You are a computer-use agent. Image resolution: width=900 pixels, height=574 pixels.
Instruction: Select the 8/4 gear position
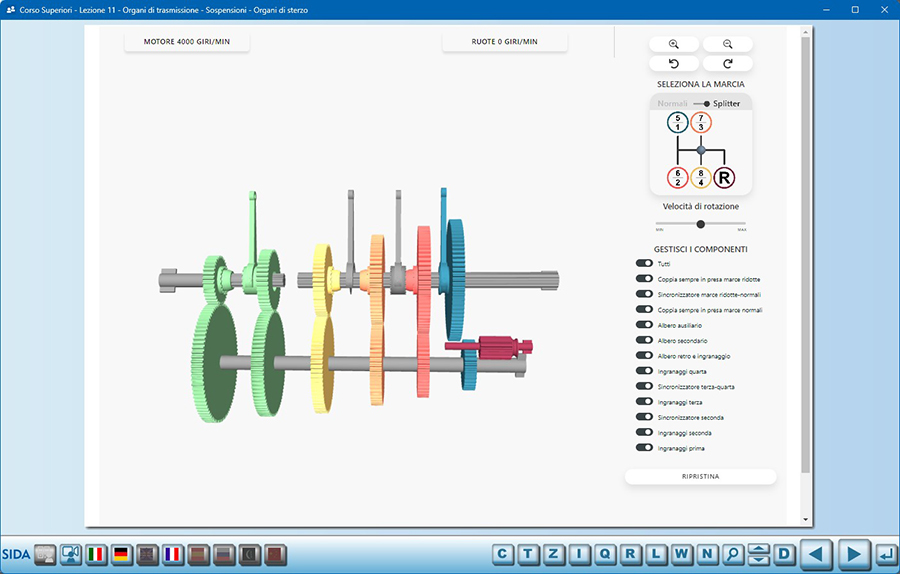click(701, 178)
